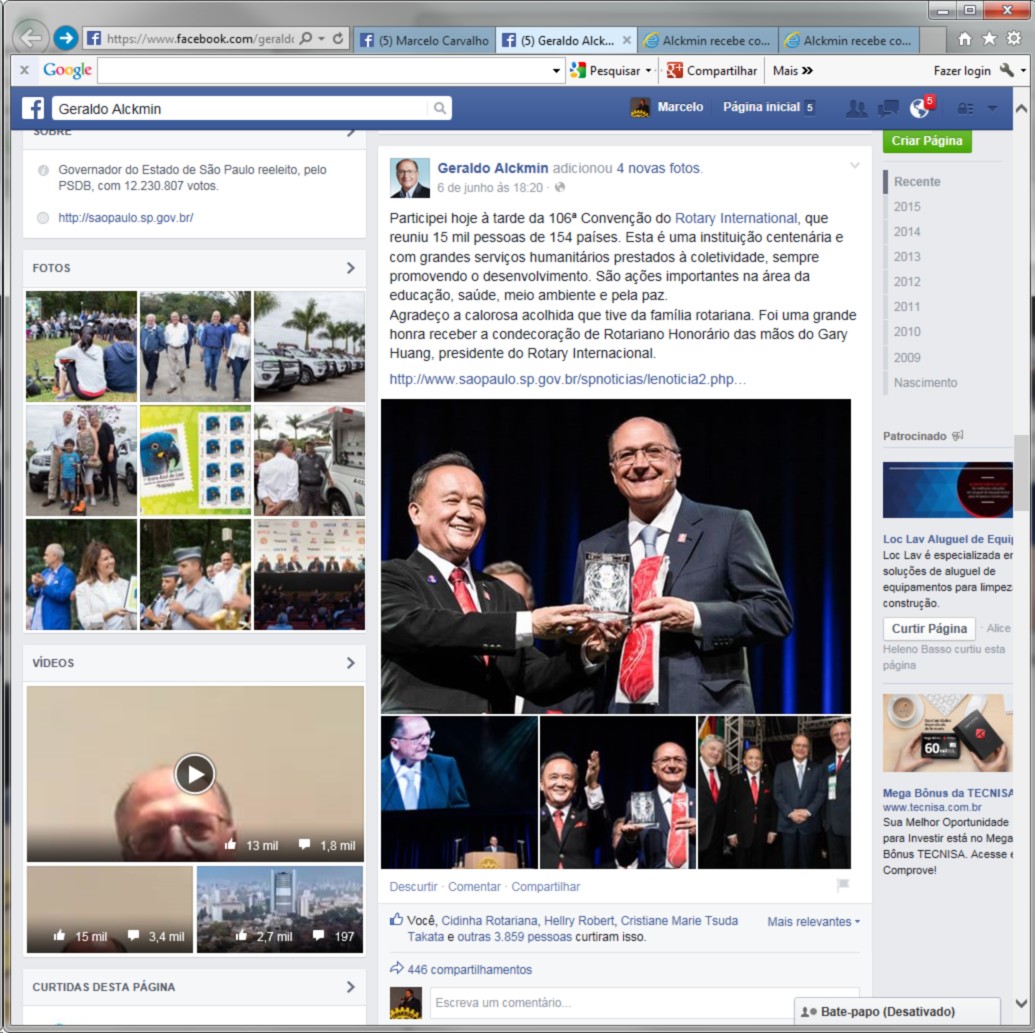Click the Criar Página button

(x=927, y=141)
